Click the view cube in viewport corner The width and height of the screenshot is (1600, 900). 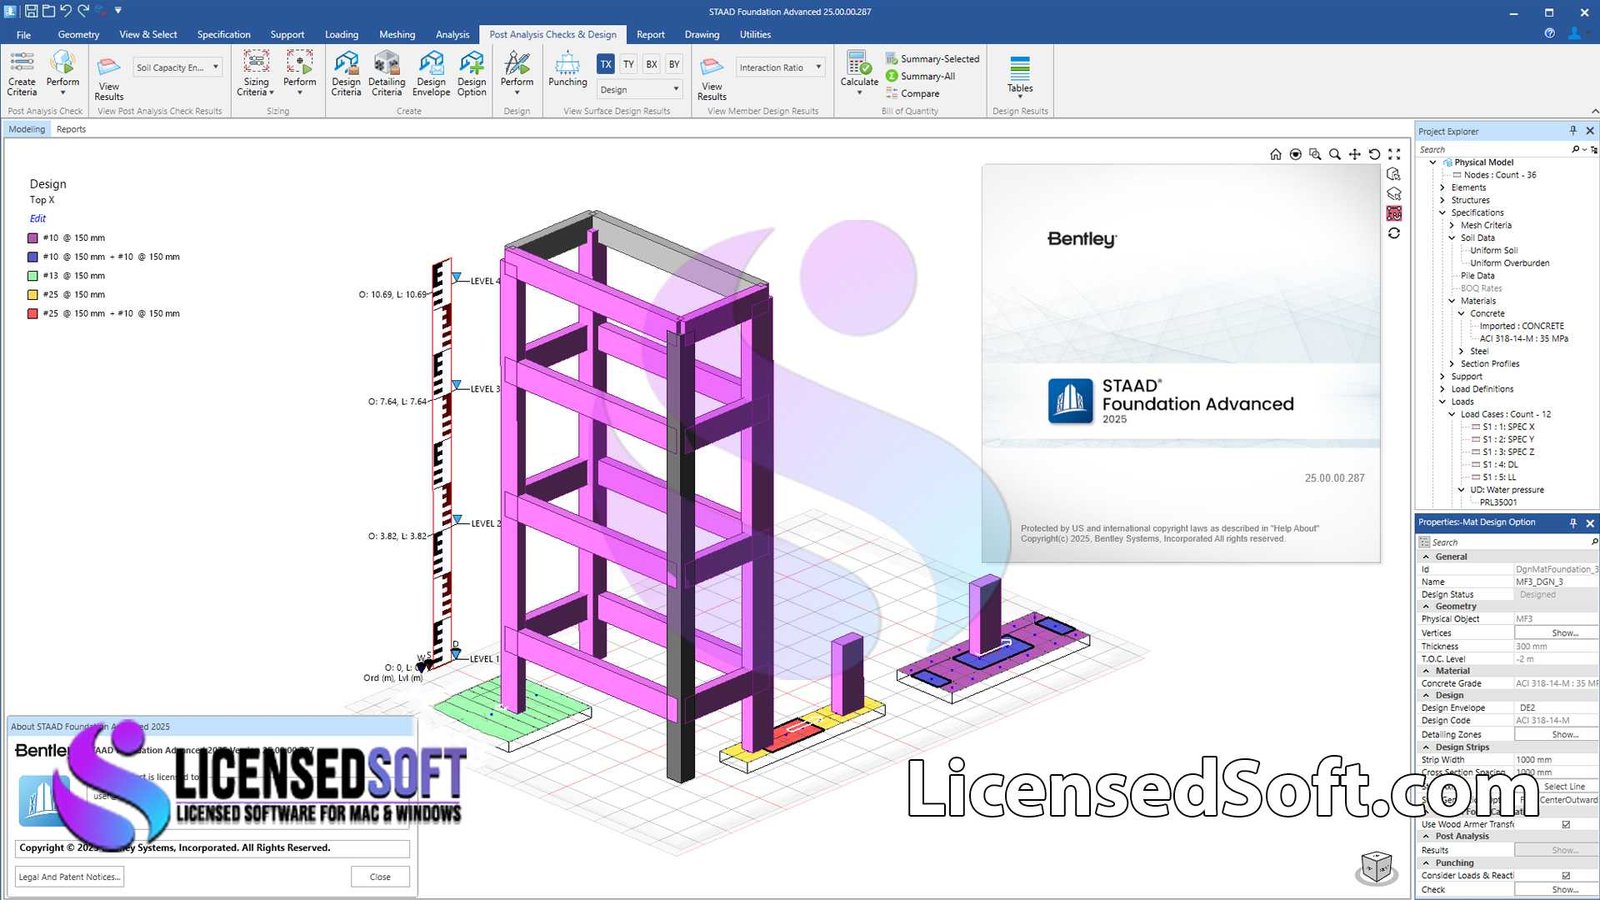[1376, 867]
